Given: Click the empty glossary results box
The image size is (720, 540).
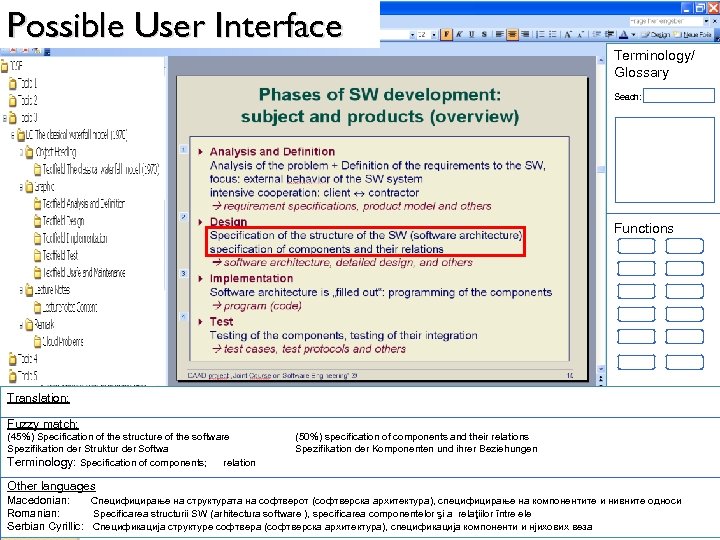Looking at the screenshot, I should pos(664,160).
